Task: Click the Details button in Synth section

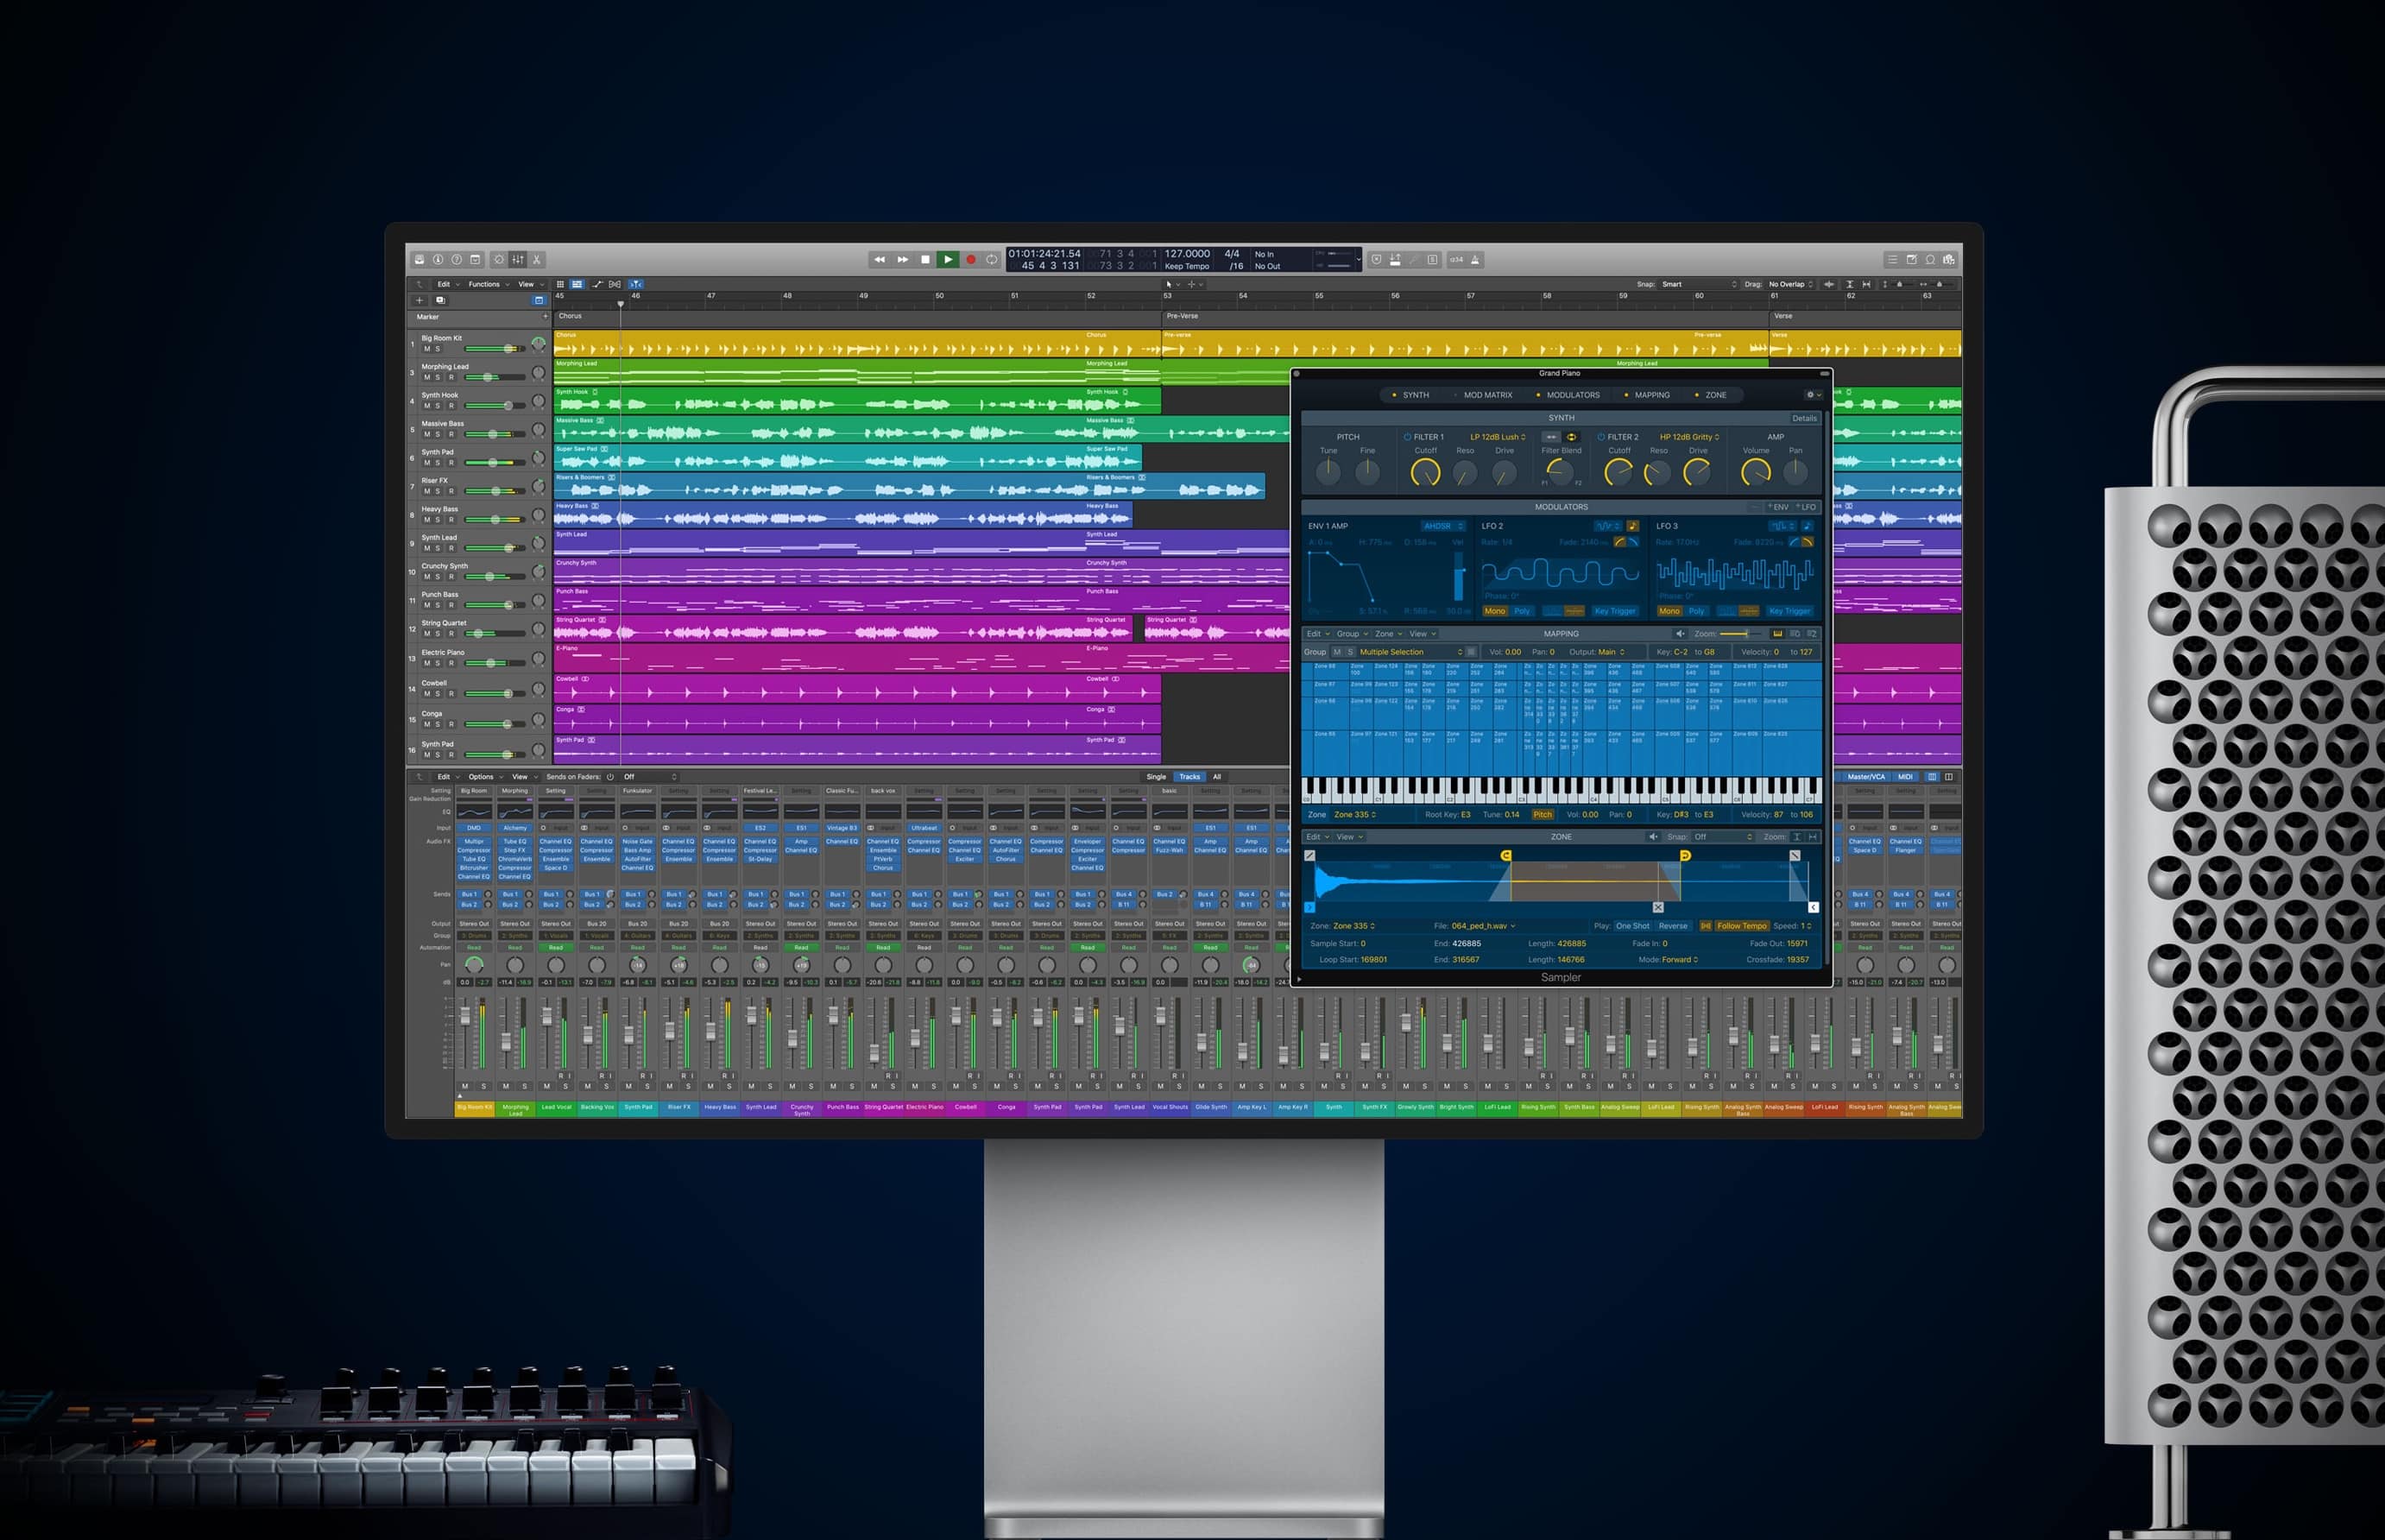Action: click(x=1804, y=418)
